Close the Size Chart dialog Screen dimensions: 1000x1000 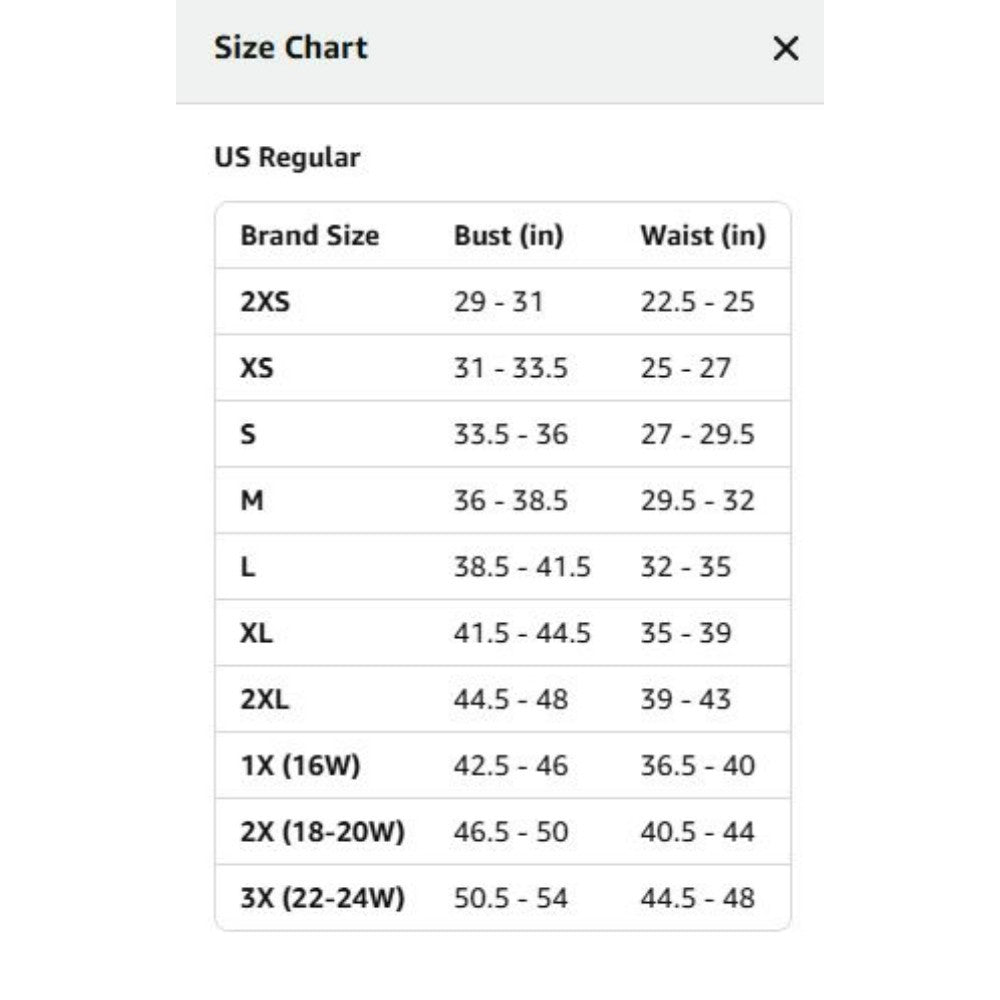[x=785, y=48]
